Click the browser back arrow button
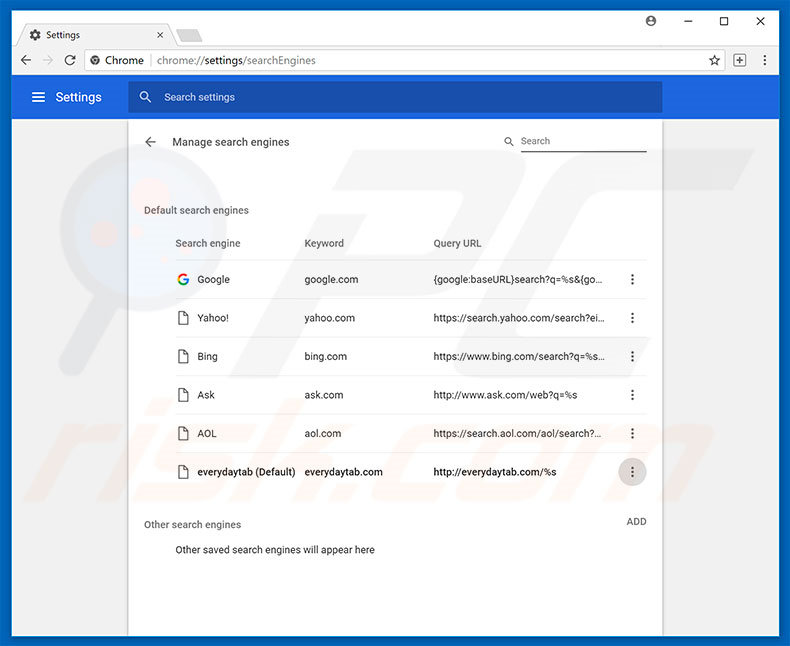790x646 pixels. click(26, 60)
